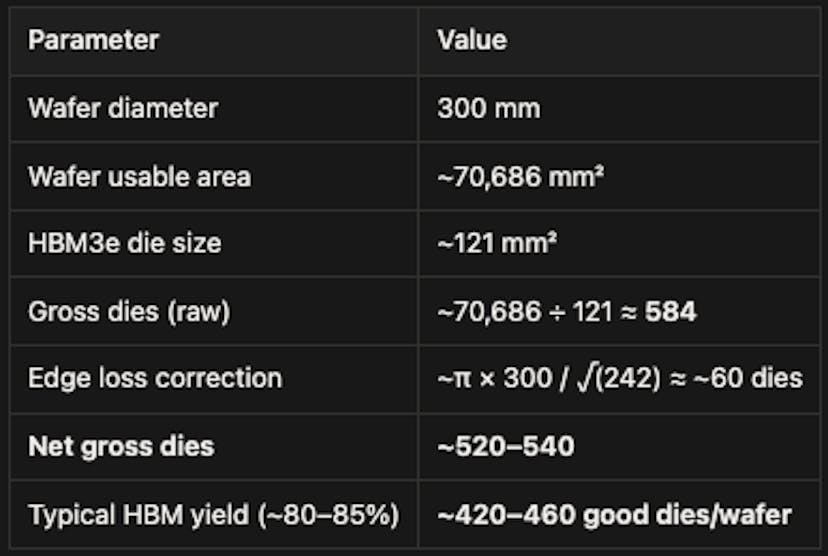This screenshot has height=556, width=828.
Task: Select the "Gross dies (raw)" label
Action: [x=129, y=311]
